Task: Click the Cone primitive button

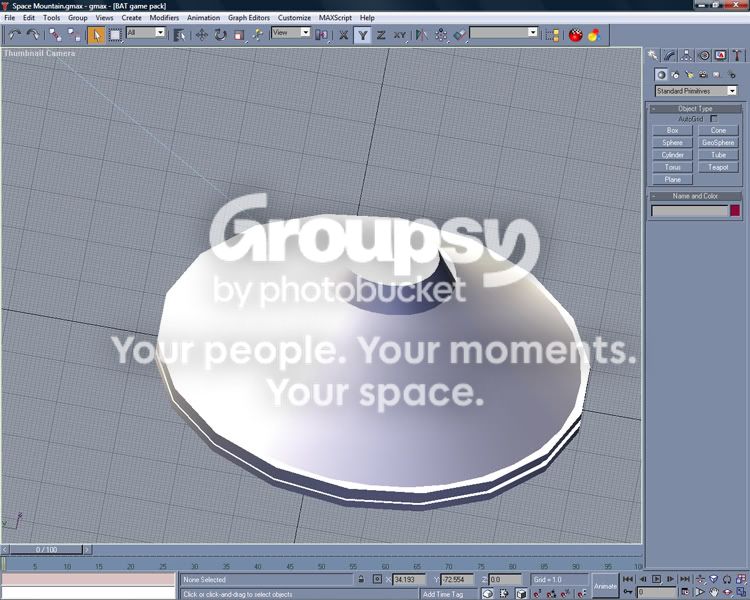Action: click(x=718, y=131)
